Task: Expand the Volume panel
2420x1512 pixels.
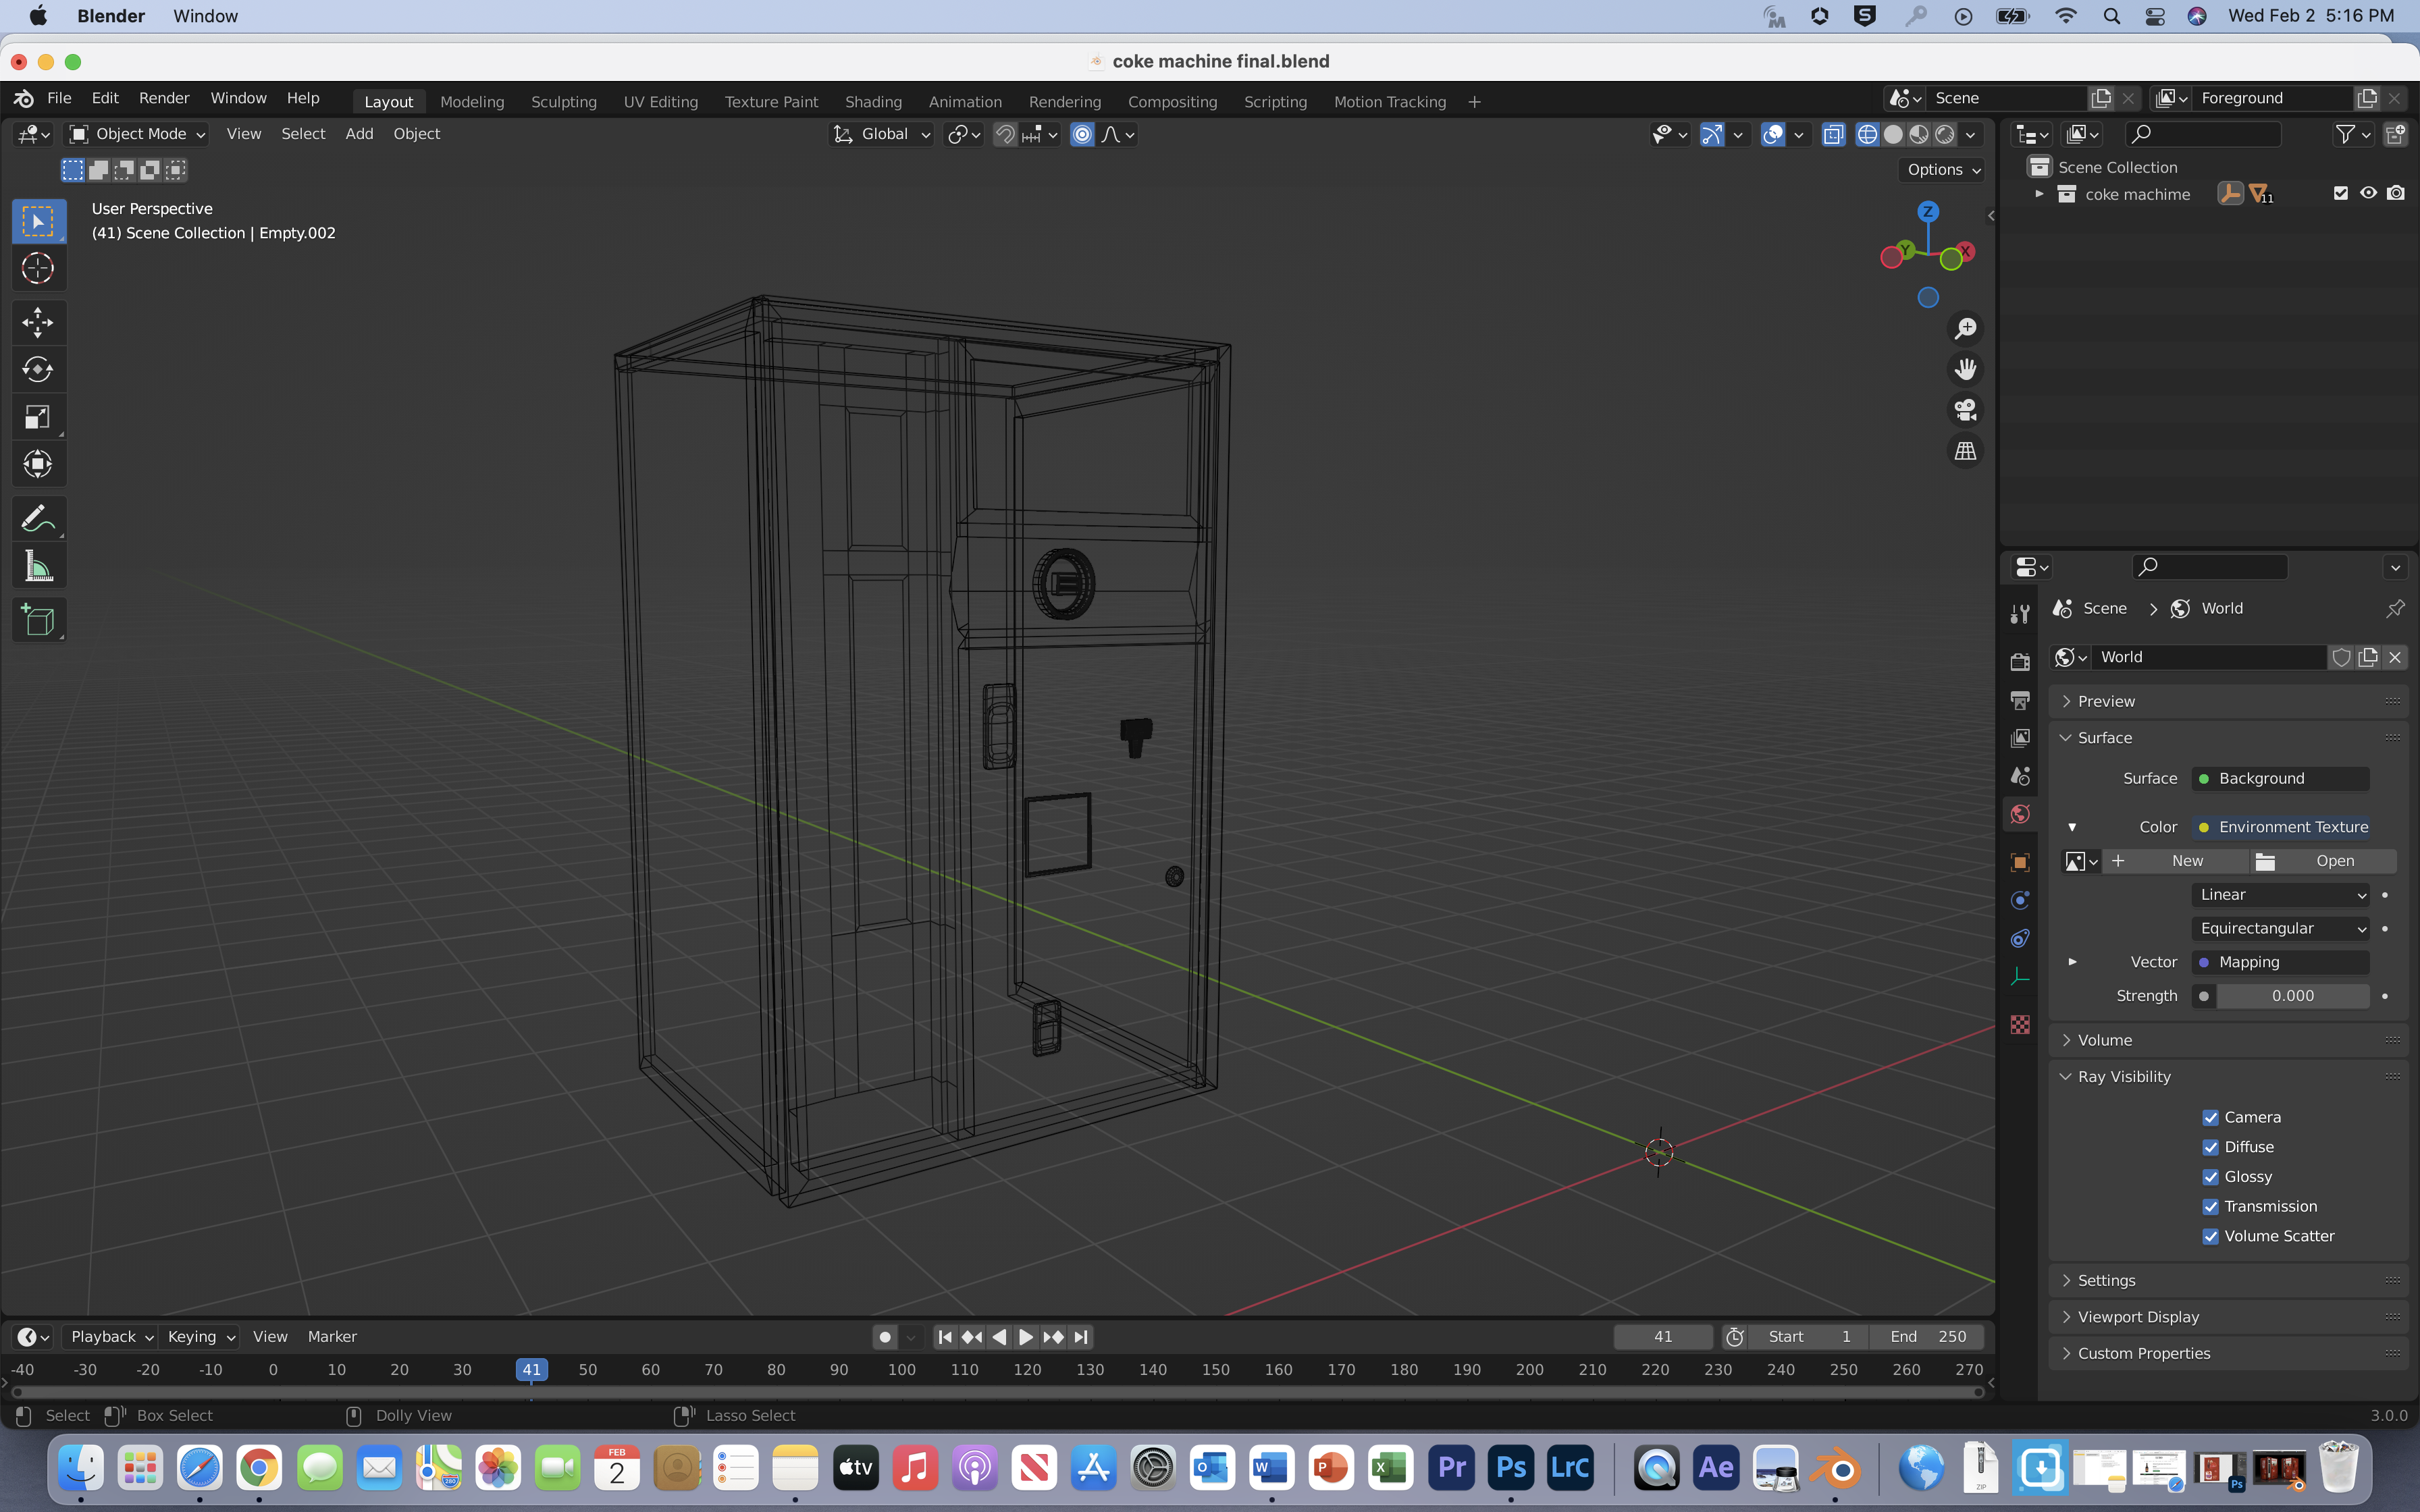Action: (x=2104, y=1040)
